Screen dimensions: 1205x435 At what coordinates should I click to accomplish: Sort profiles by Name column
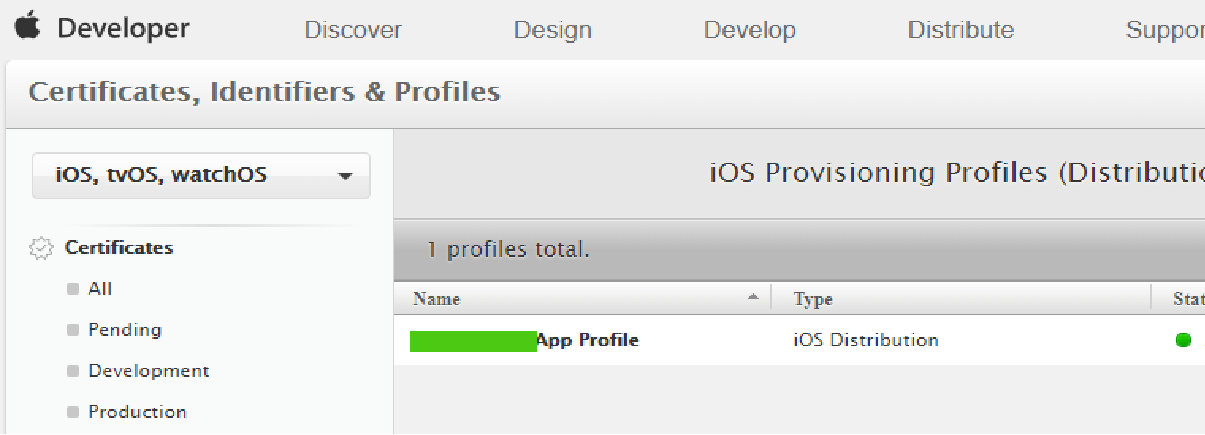coord(437,299)
